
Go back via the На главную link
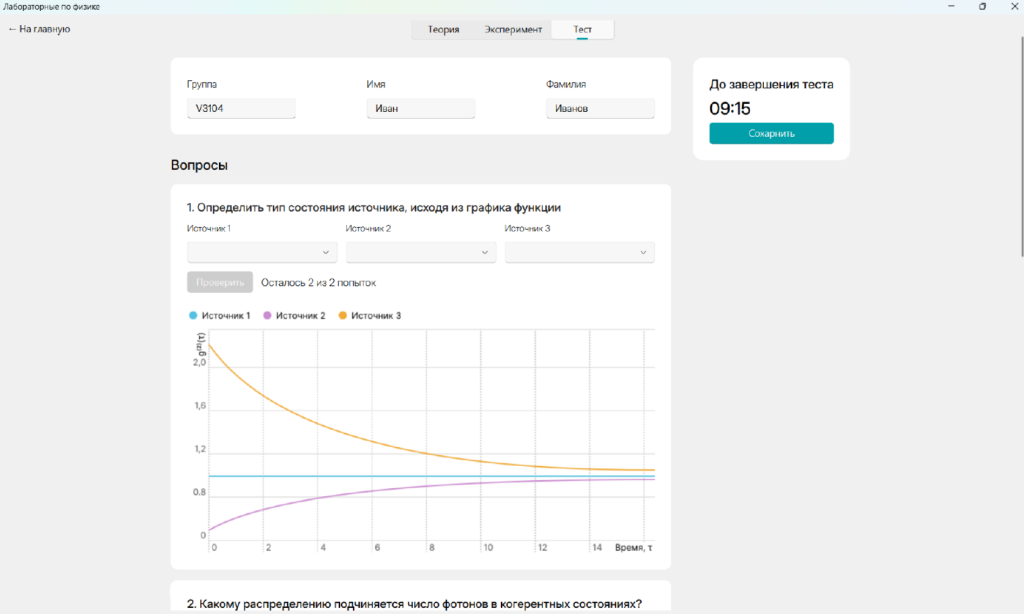(39, 29)
